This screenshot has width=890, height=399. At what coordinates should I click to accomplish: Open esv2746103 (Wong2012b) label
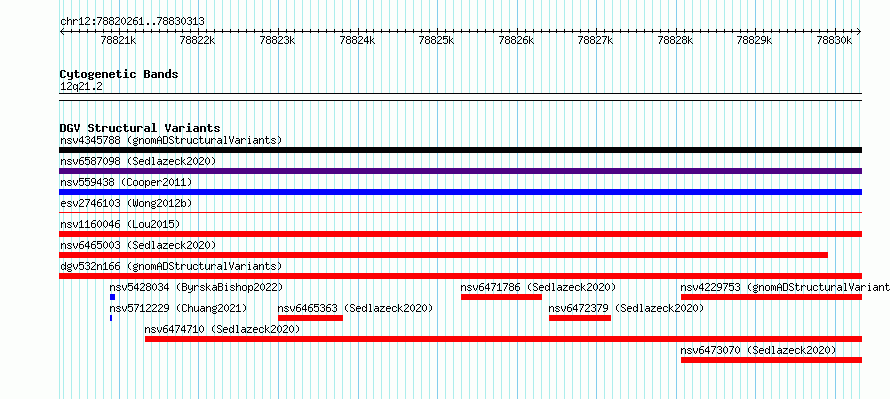coord(126,203)
